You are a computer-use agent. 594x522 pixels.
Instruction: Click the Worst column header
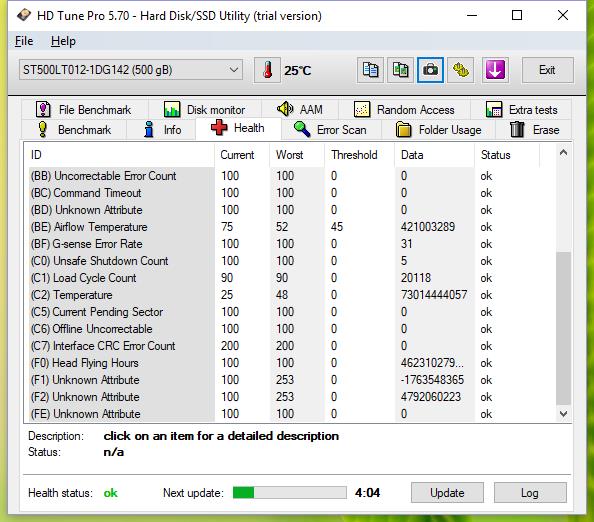(x=297, y=155)
